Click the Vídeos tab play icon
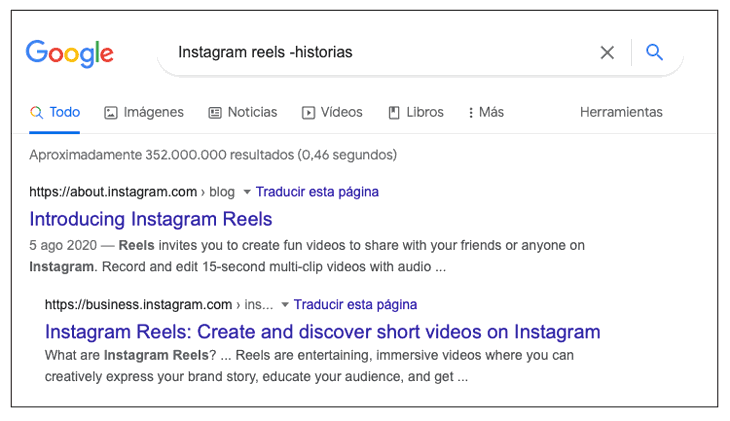 coord(308,113)
